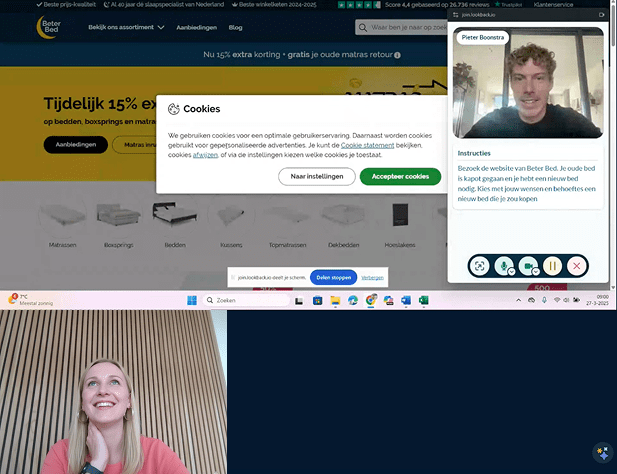Viewport: 617px width, 474px height.
Task: Click 'Accepteer cookies' button
Action: coord(400,177)
